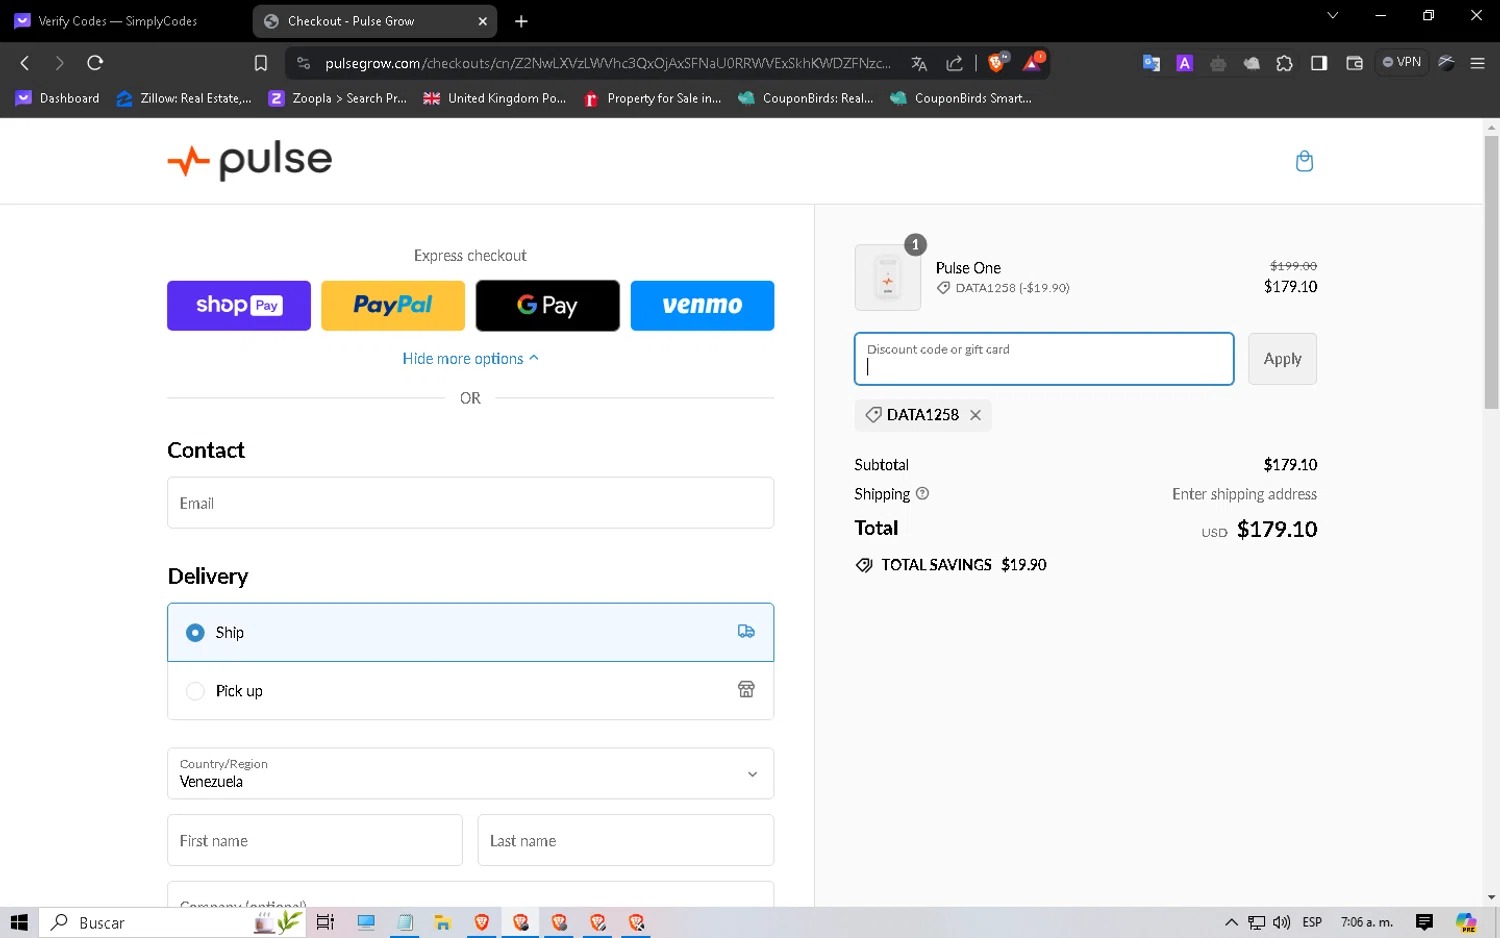Click the page vertical scrollbar
The width and height of the screenshot is (1500, 938).
tap(1491, 272)
